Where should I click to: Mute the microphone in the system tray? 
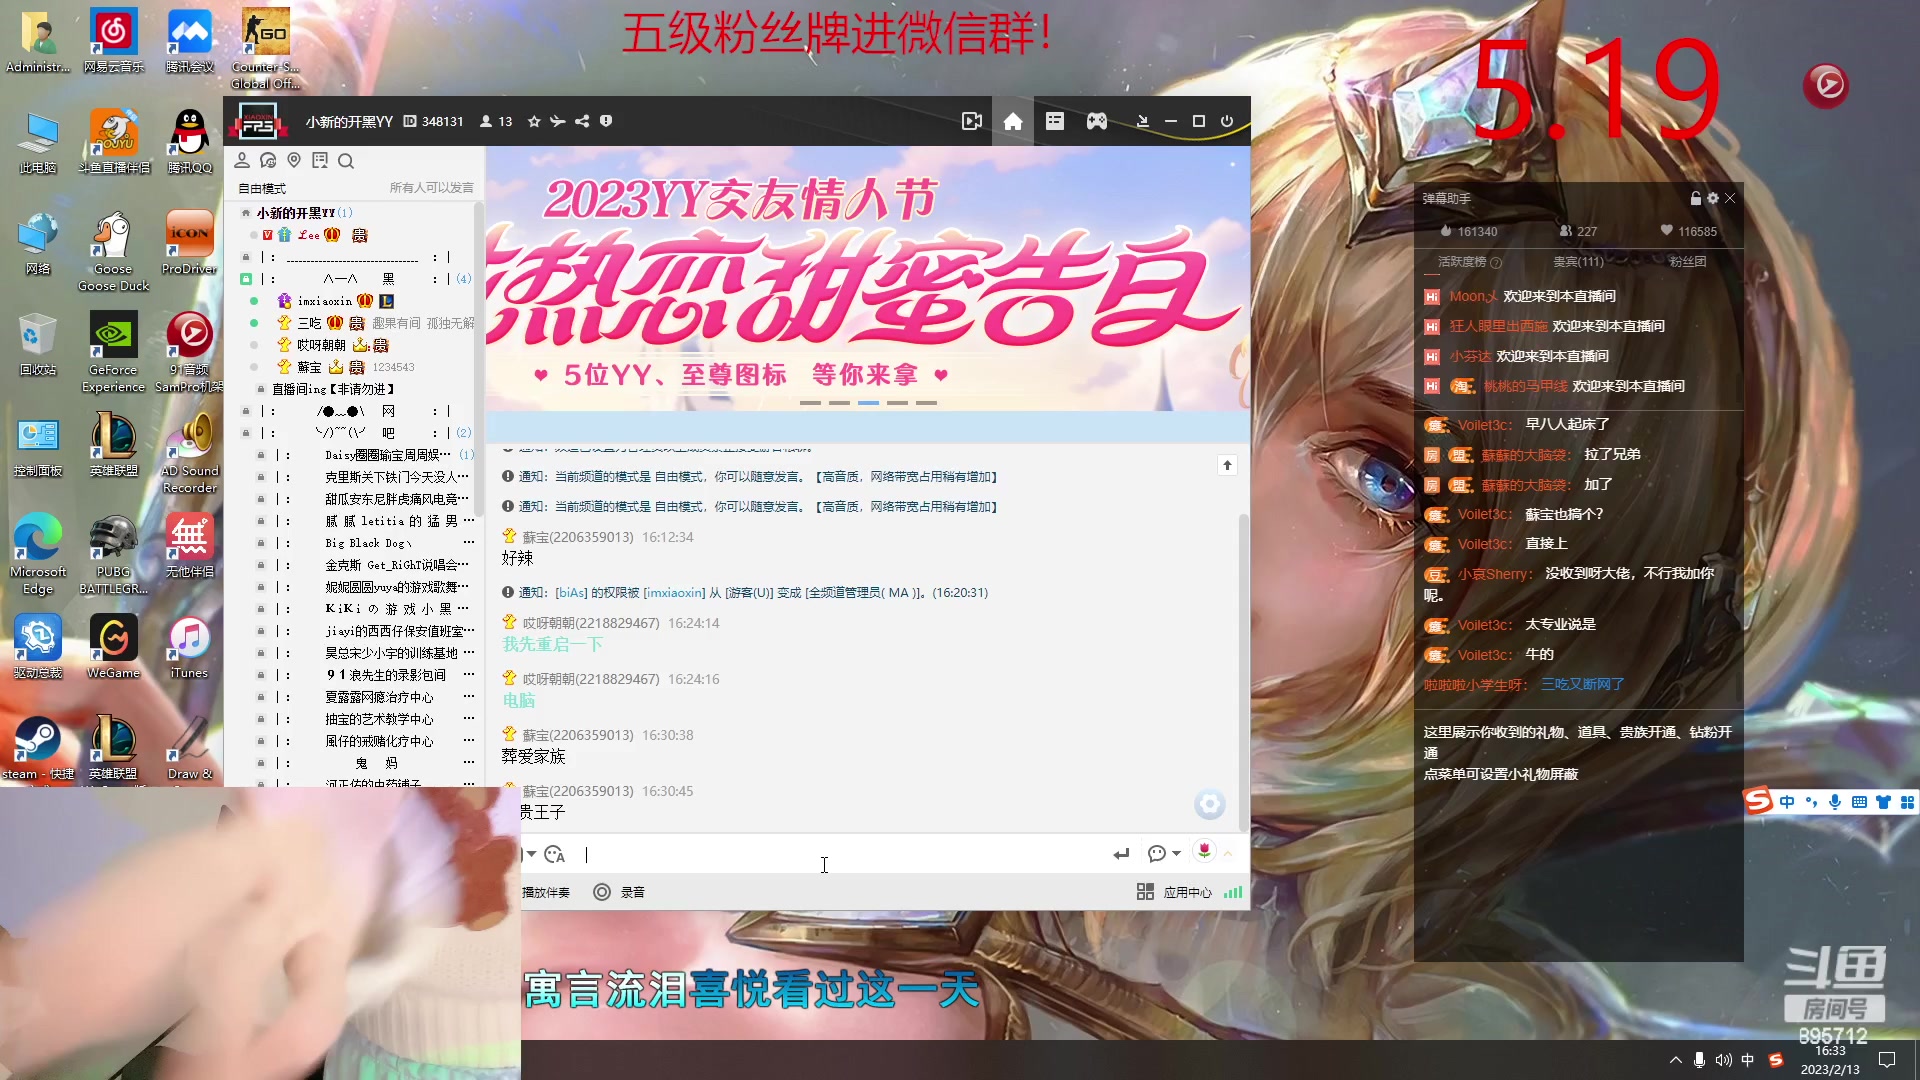point(1697,1059)
